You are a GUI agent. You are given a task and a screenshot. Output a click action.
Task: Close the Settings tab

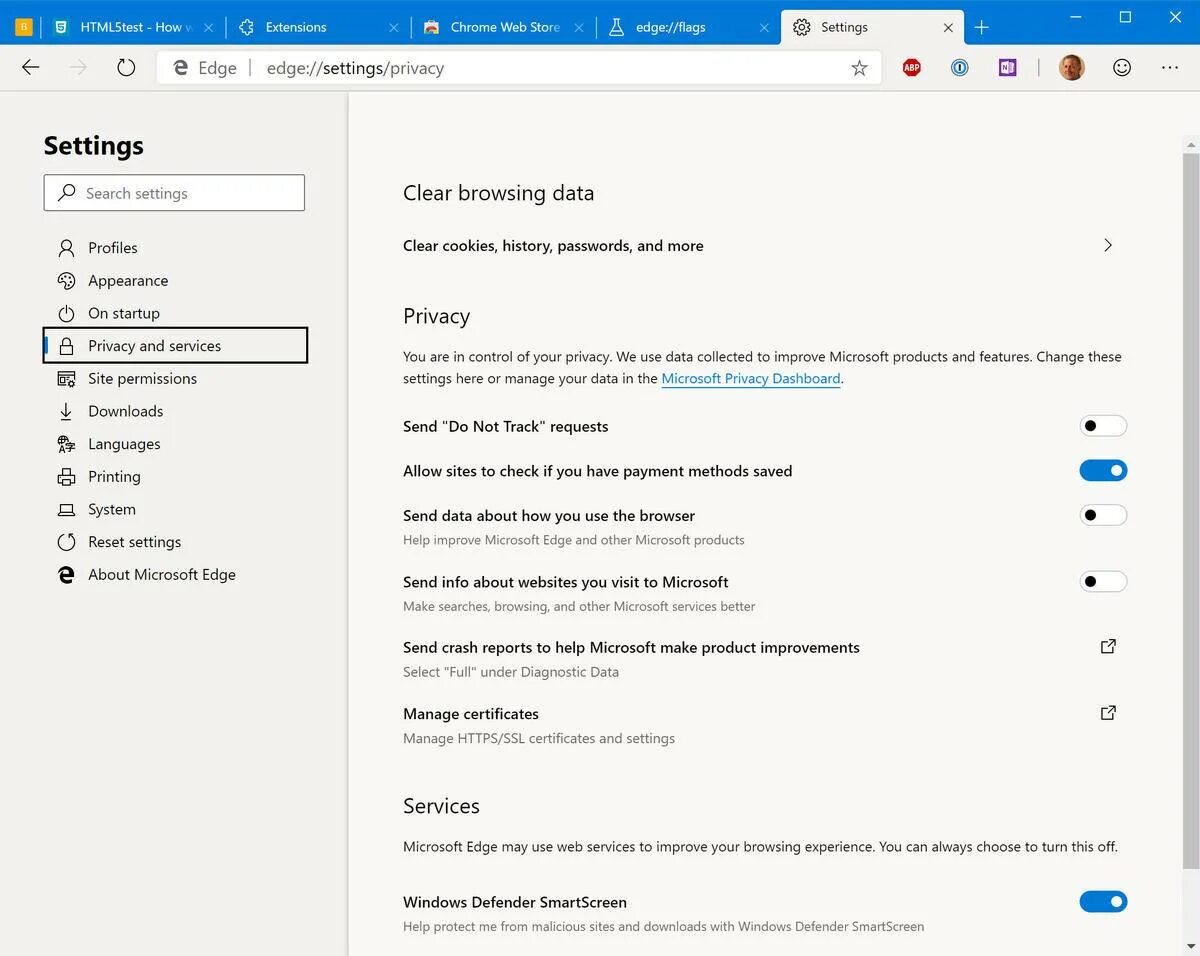pos(948,27)
